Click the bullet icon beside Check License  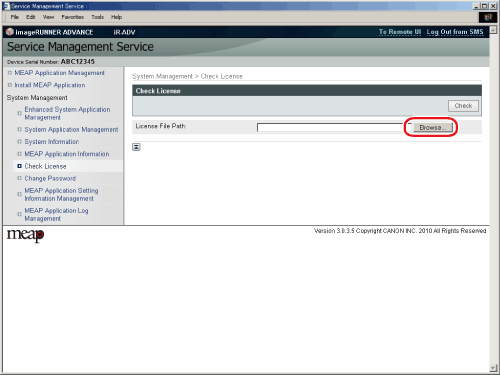tap(19, 166)
